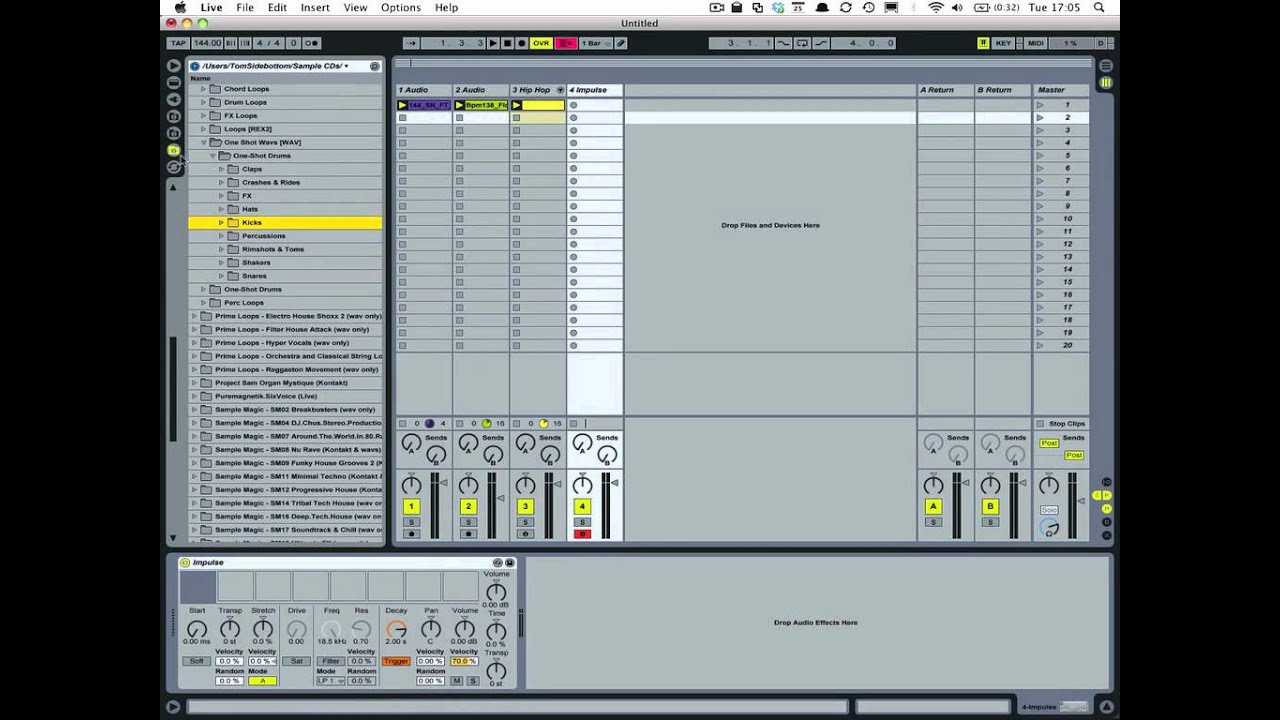The image size is (1280, 720).
Task: Toggle the browser show/hide triangle icon
Action: click(174, 66)
